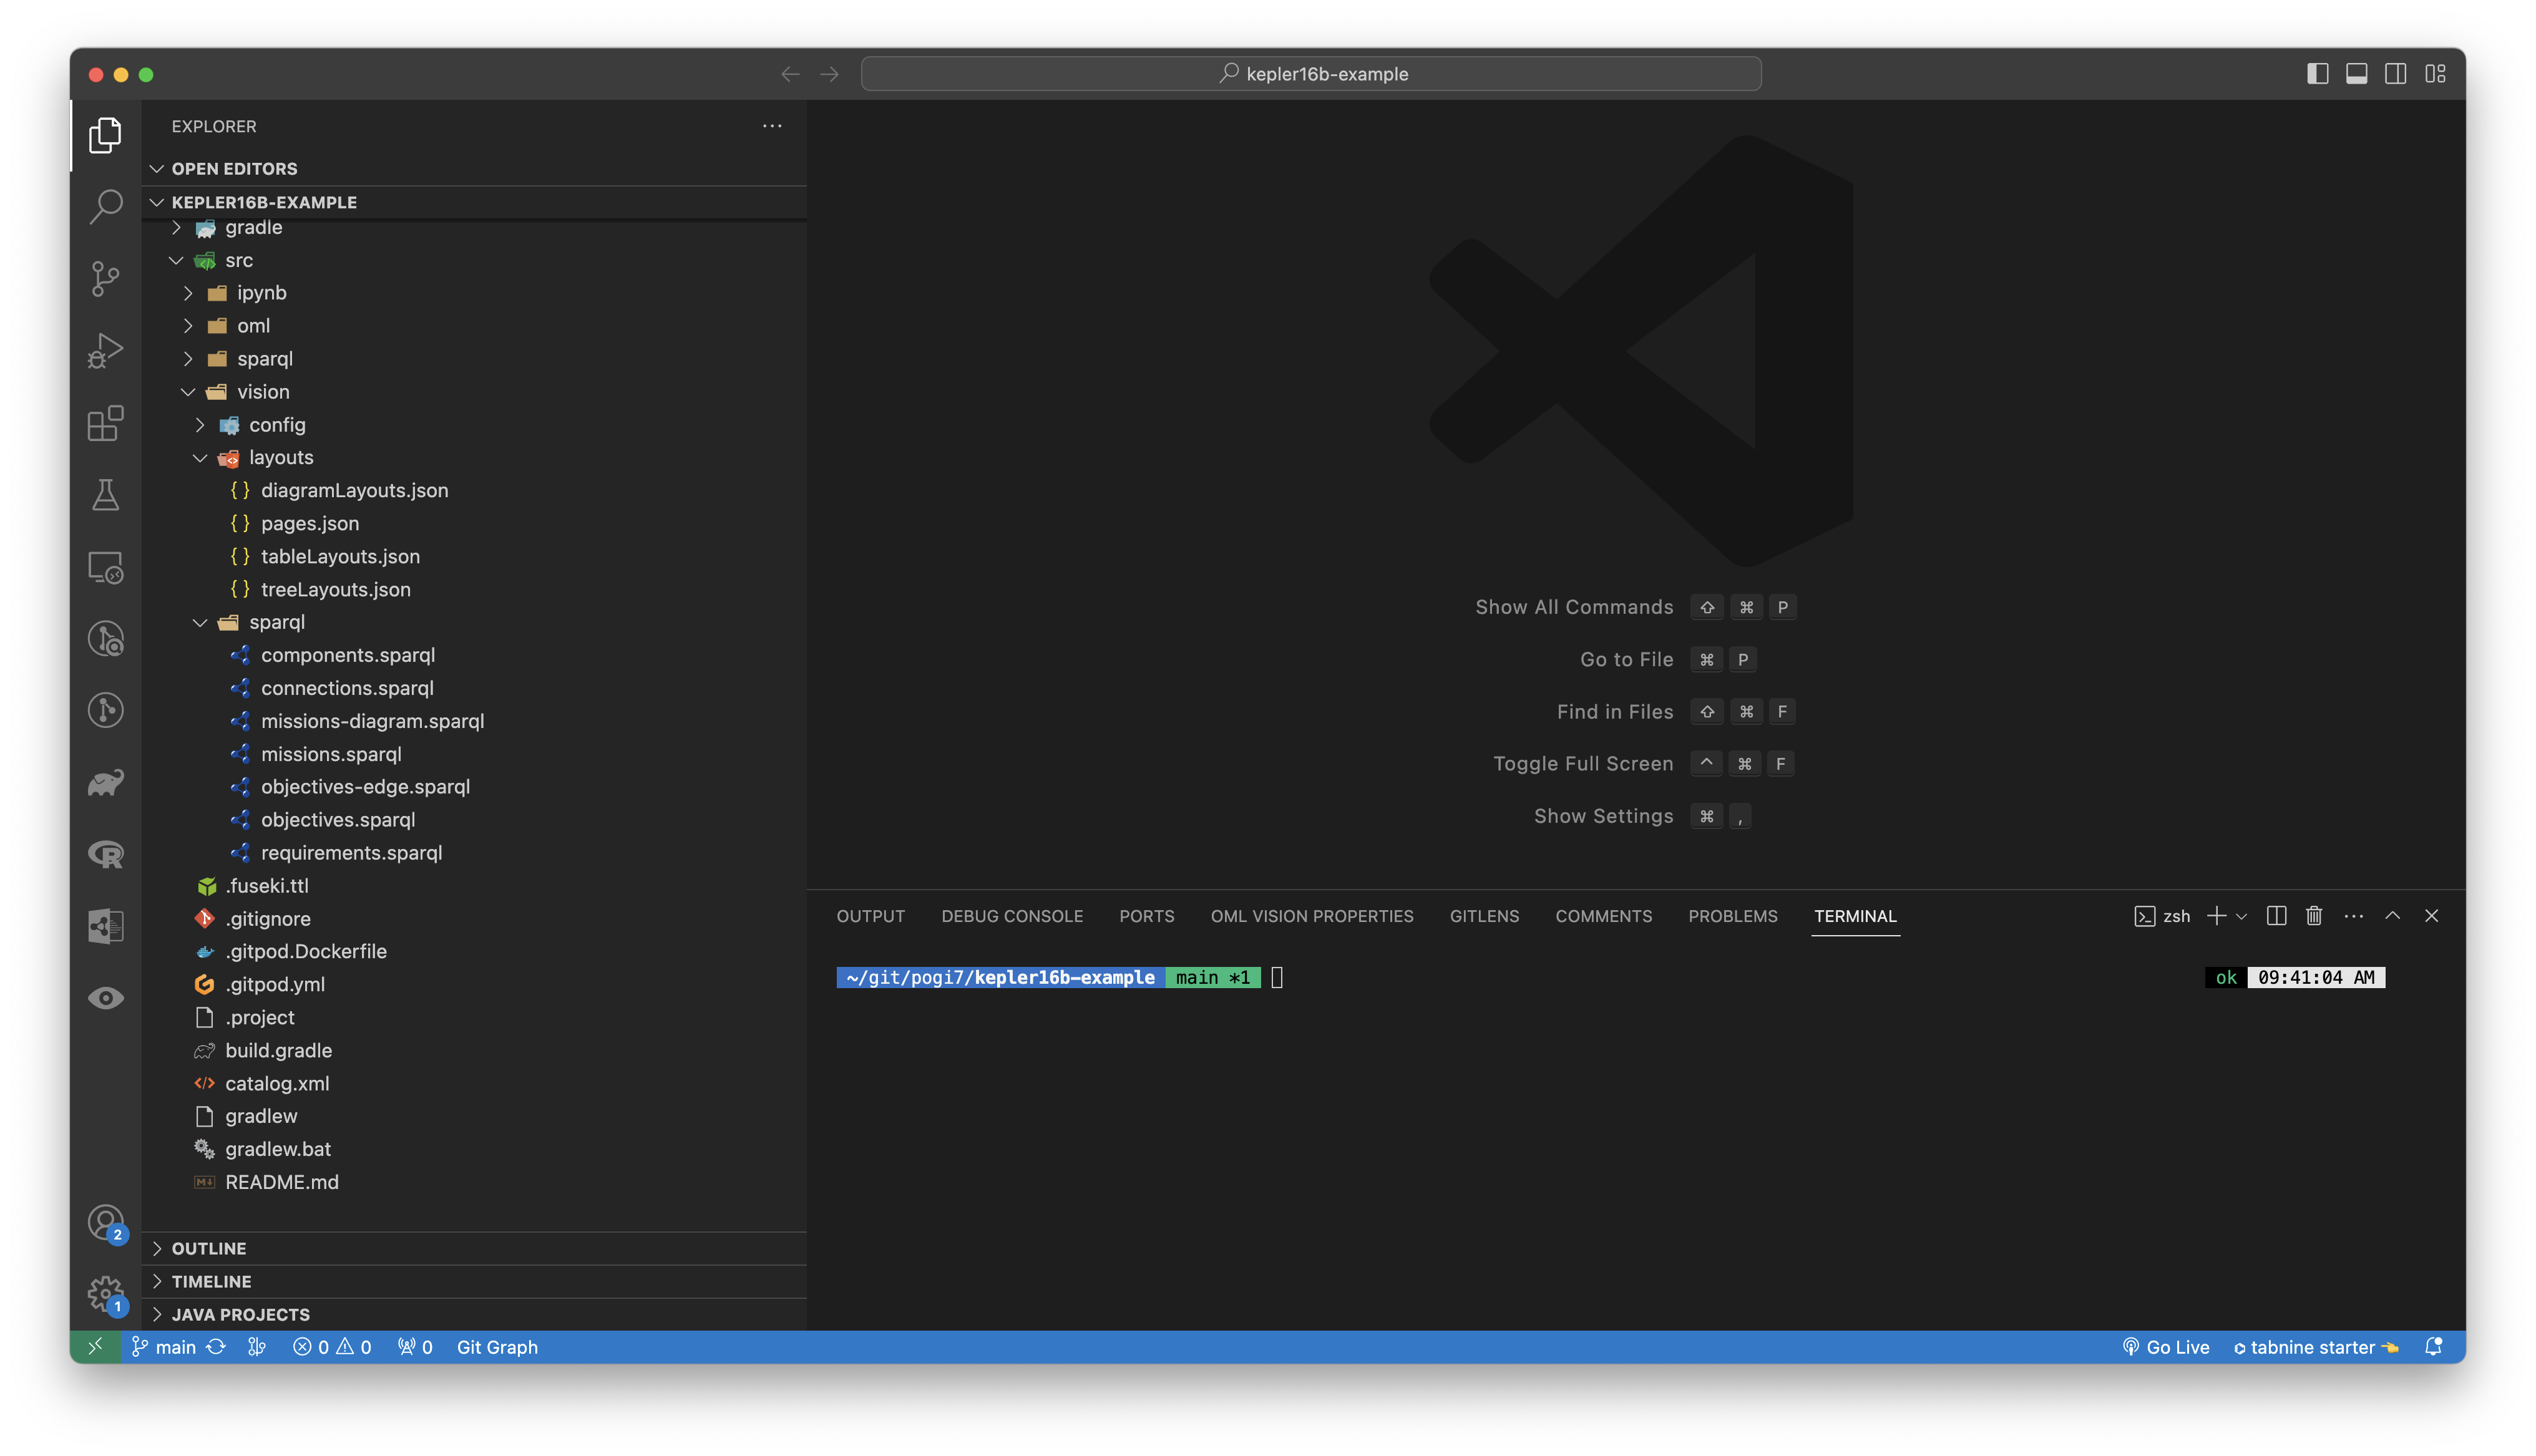The width and height of the screenshot is (2536, 1456).
Task: Open the eye icon view in activity bar
Action: 105,998
